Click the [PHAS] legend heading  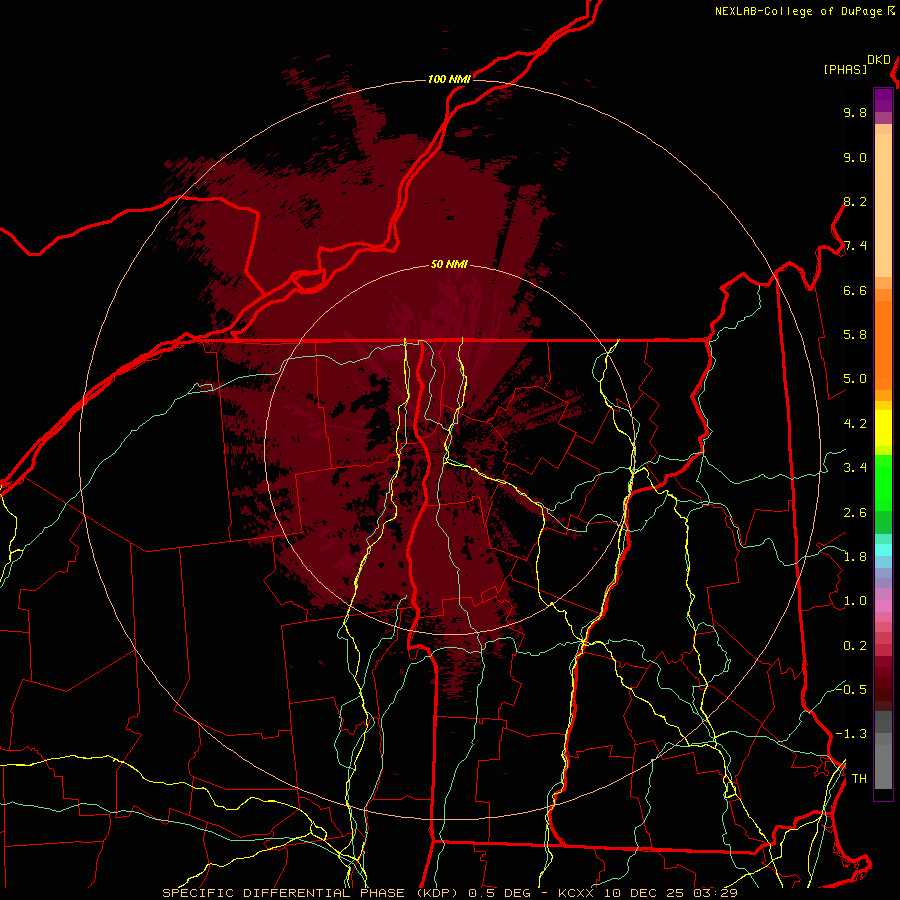(845, 69)
